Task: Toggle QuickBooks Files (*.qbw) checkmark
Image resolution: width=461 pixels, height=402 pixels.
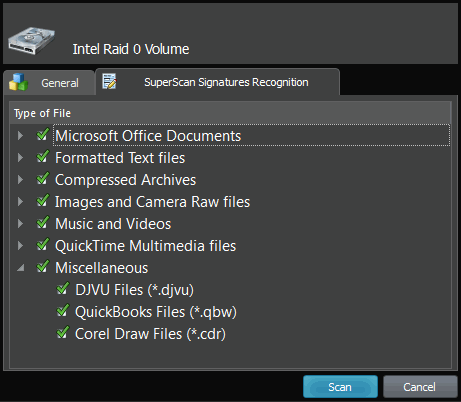Action: [x=63, y=311]
